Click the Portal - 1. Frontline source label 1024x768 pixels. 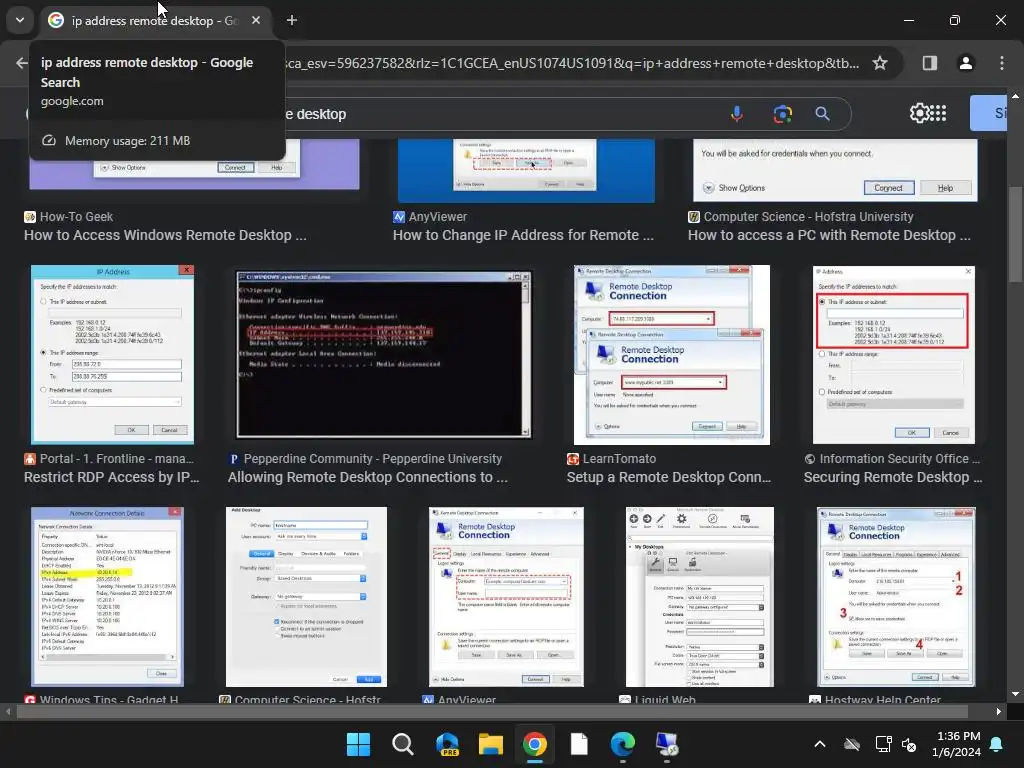(116, 459)
